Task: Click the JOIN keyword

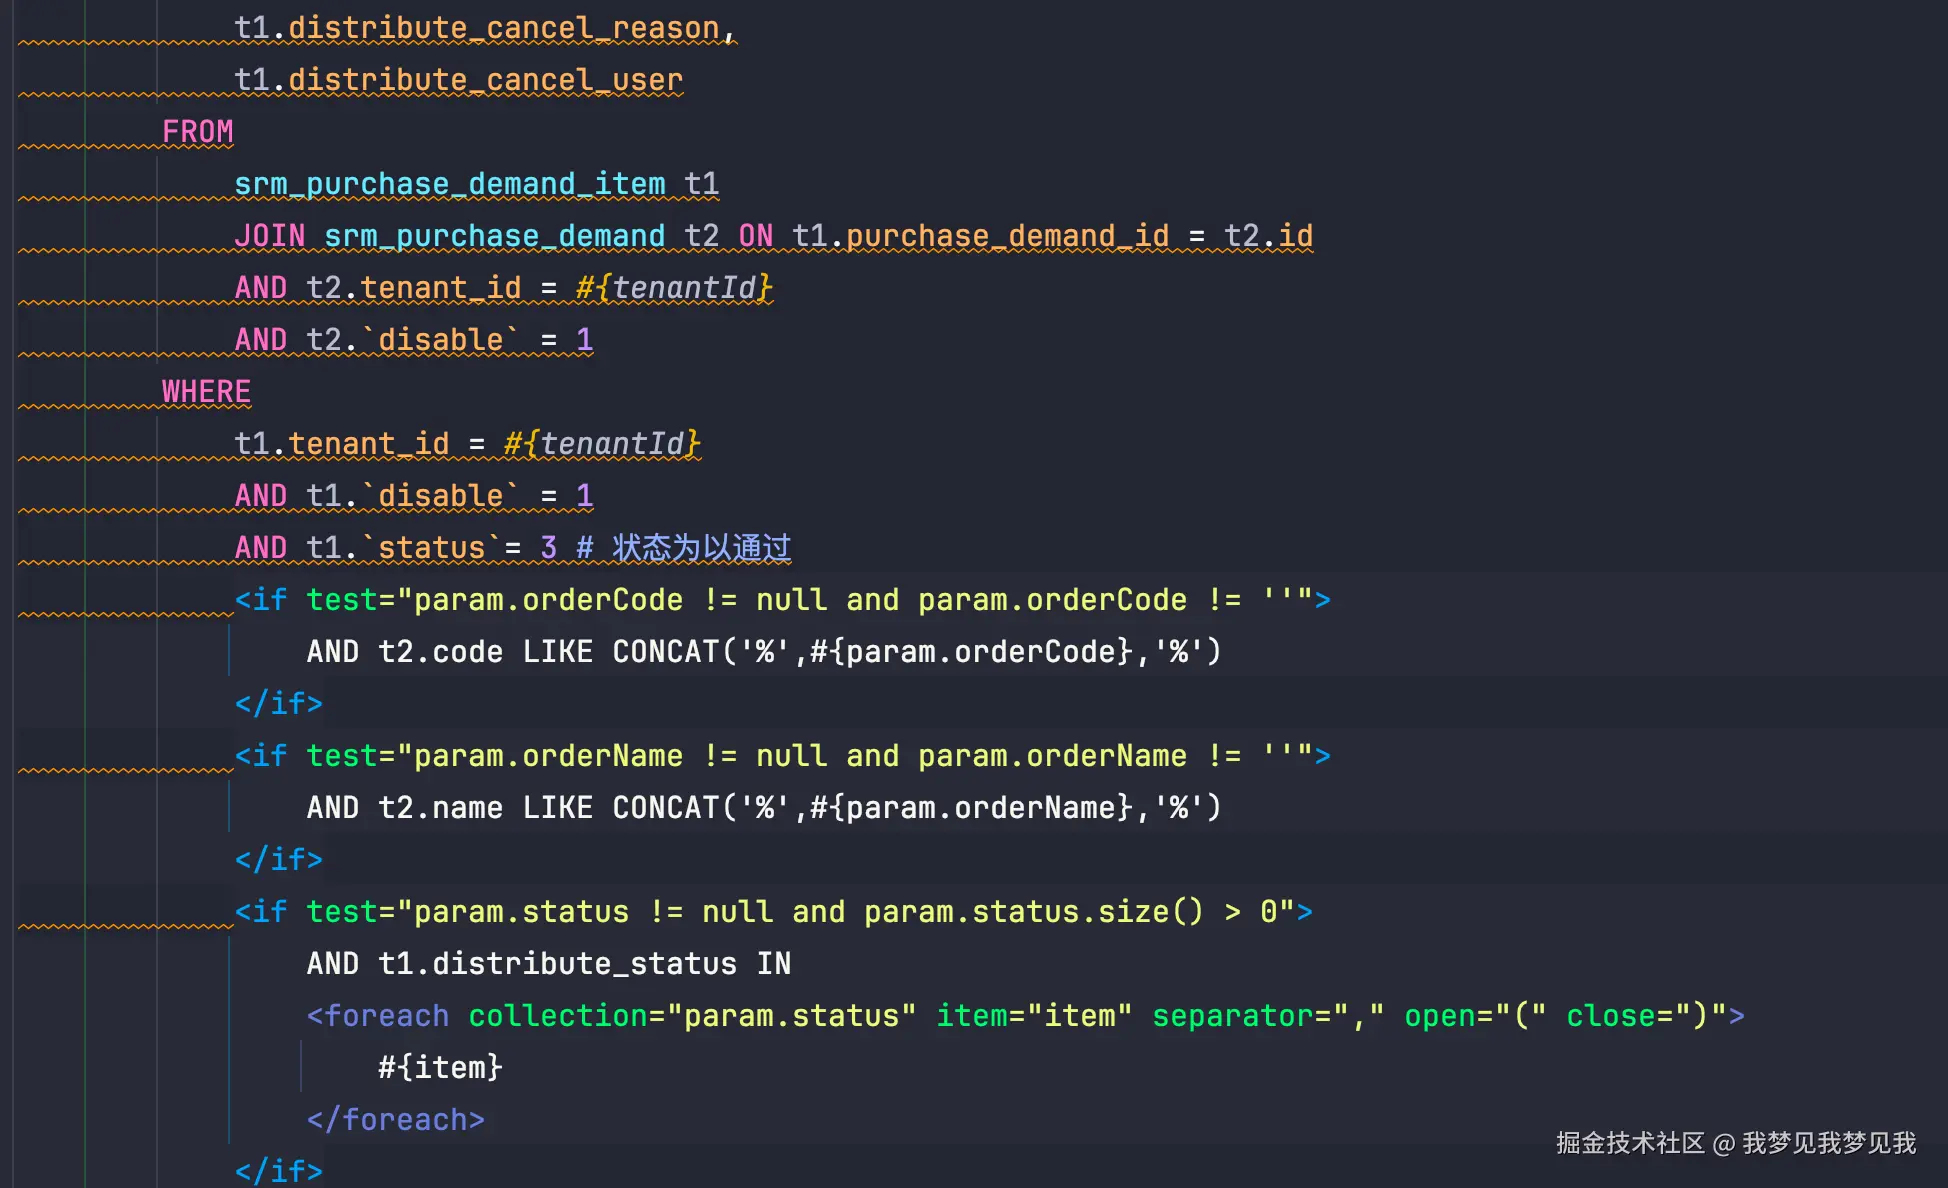Action: (x=269, y=236)
